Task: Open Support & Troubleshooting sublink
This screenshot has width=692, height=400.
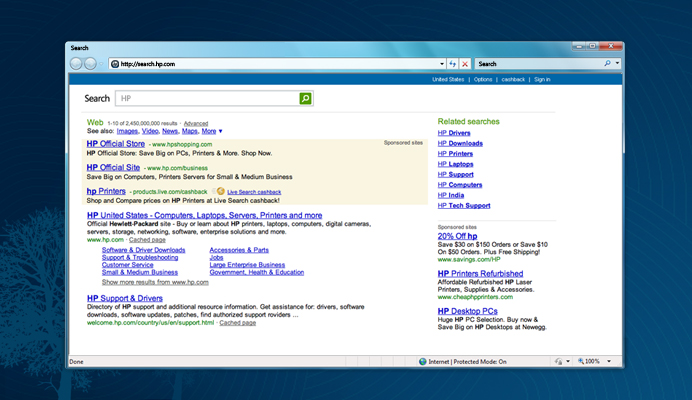Action: pos(140,257)
